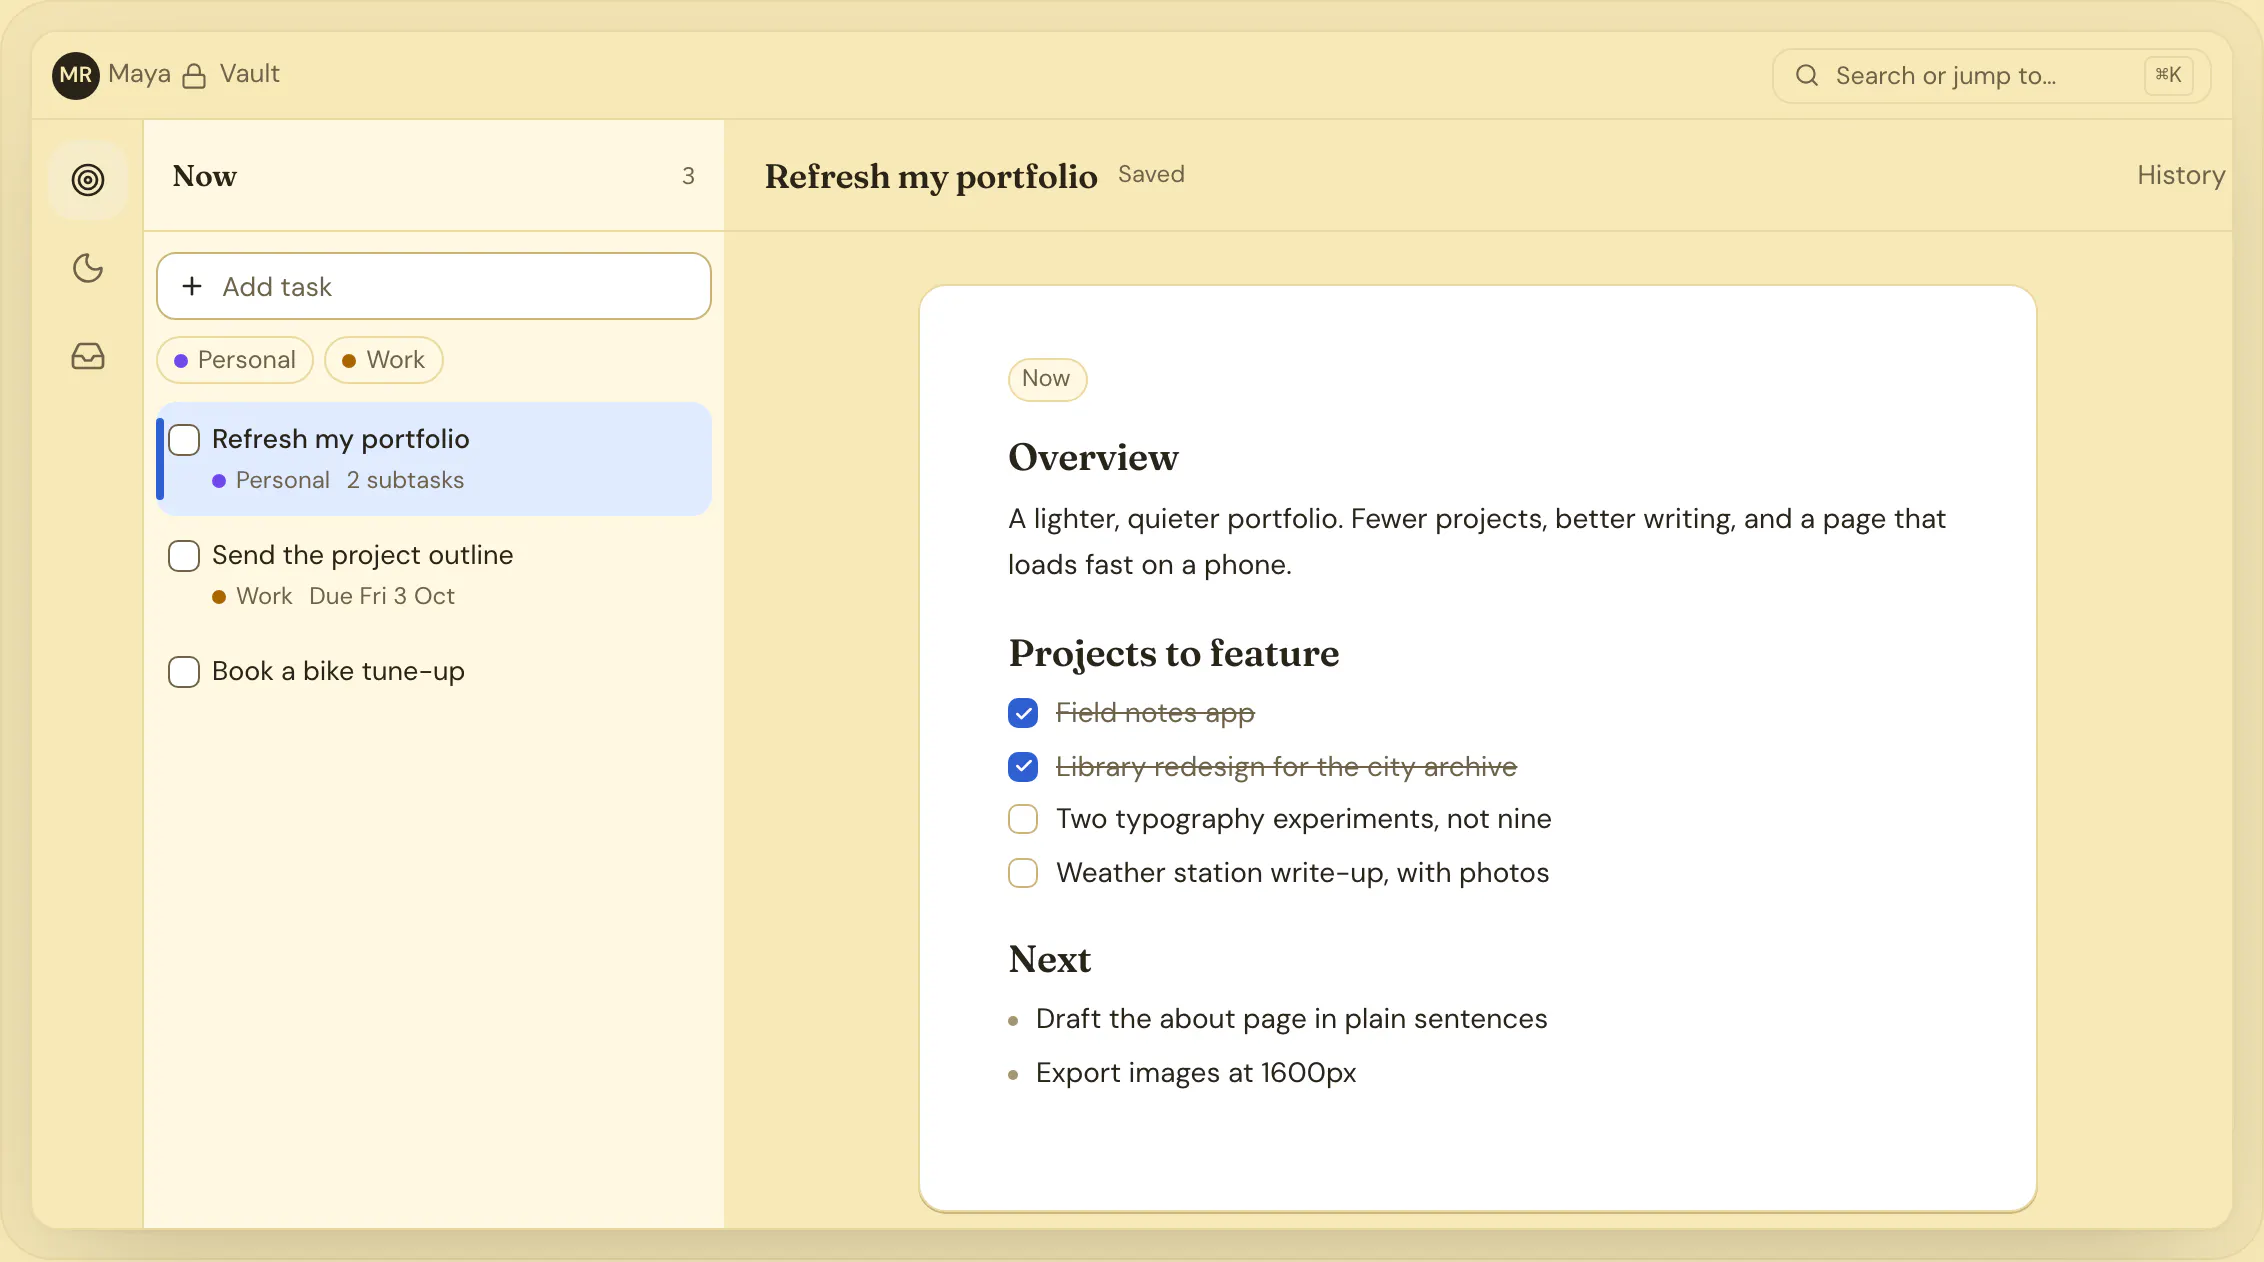
Task: Click the Work label under Send the project outline
Action: (x=264, y=597)
